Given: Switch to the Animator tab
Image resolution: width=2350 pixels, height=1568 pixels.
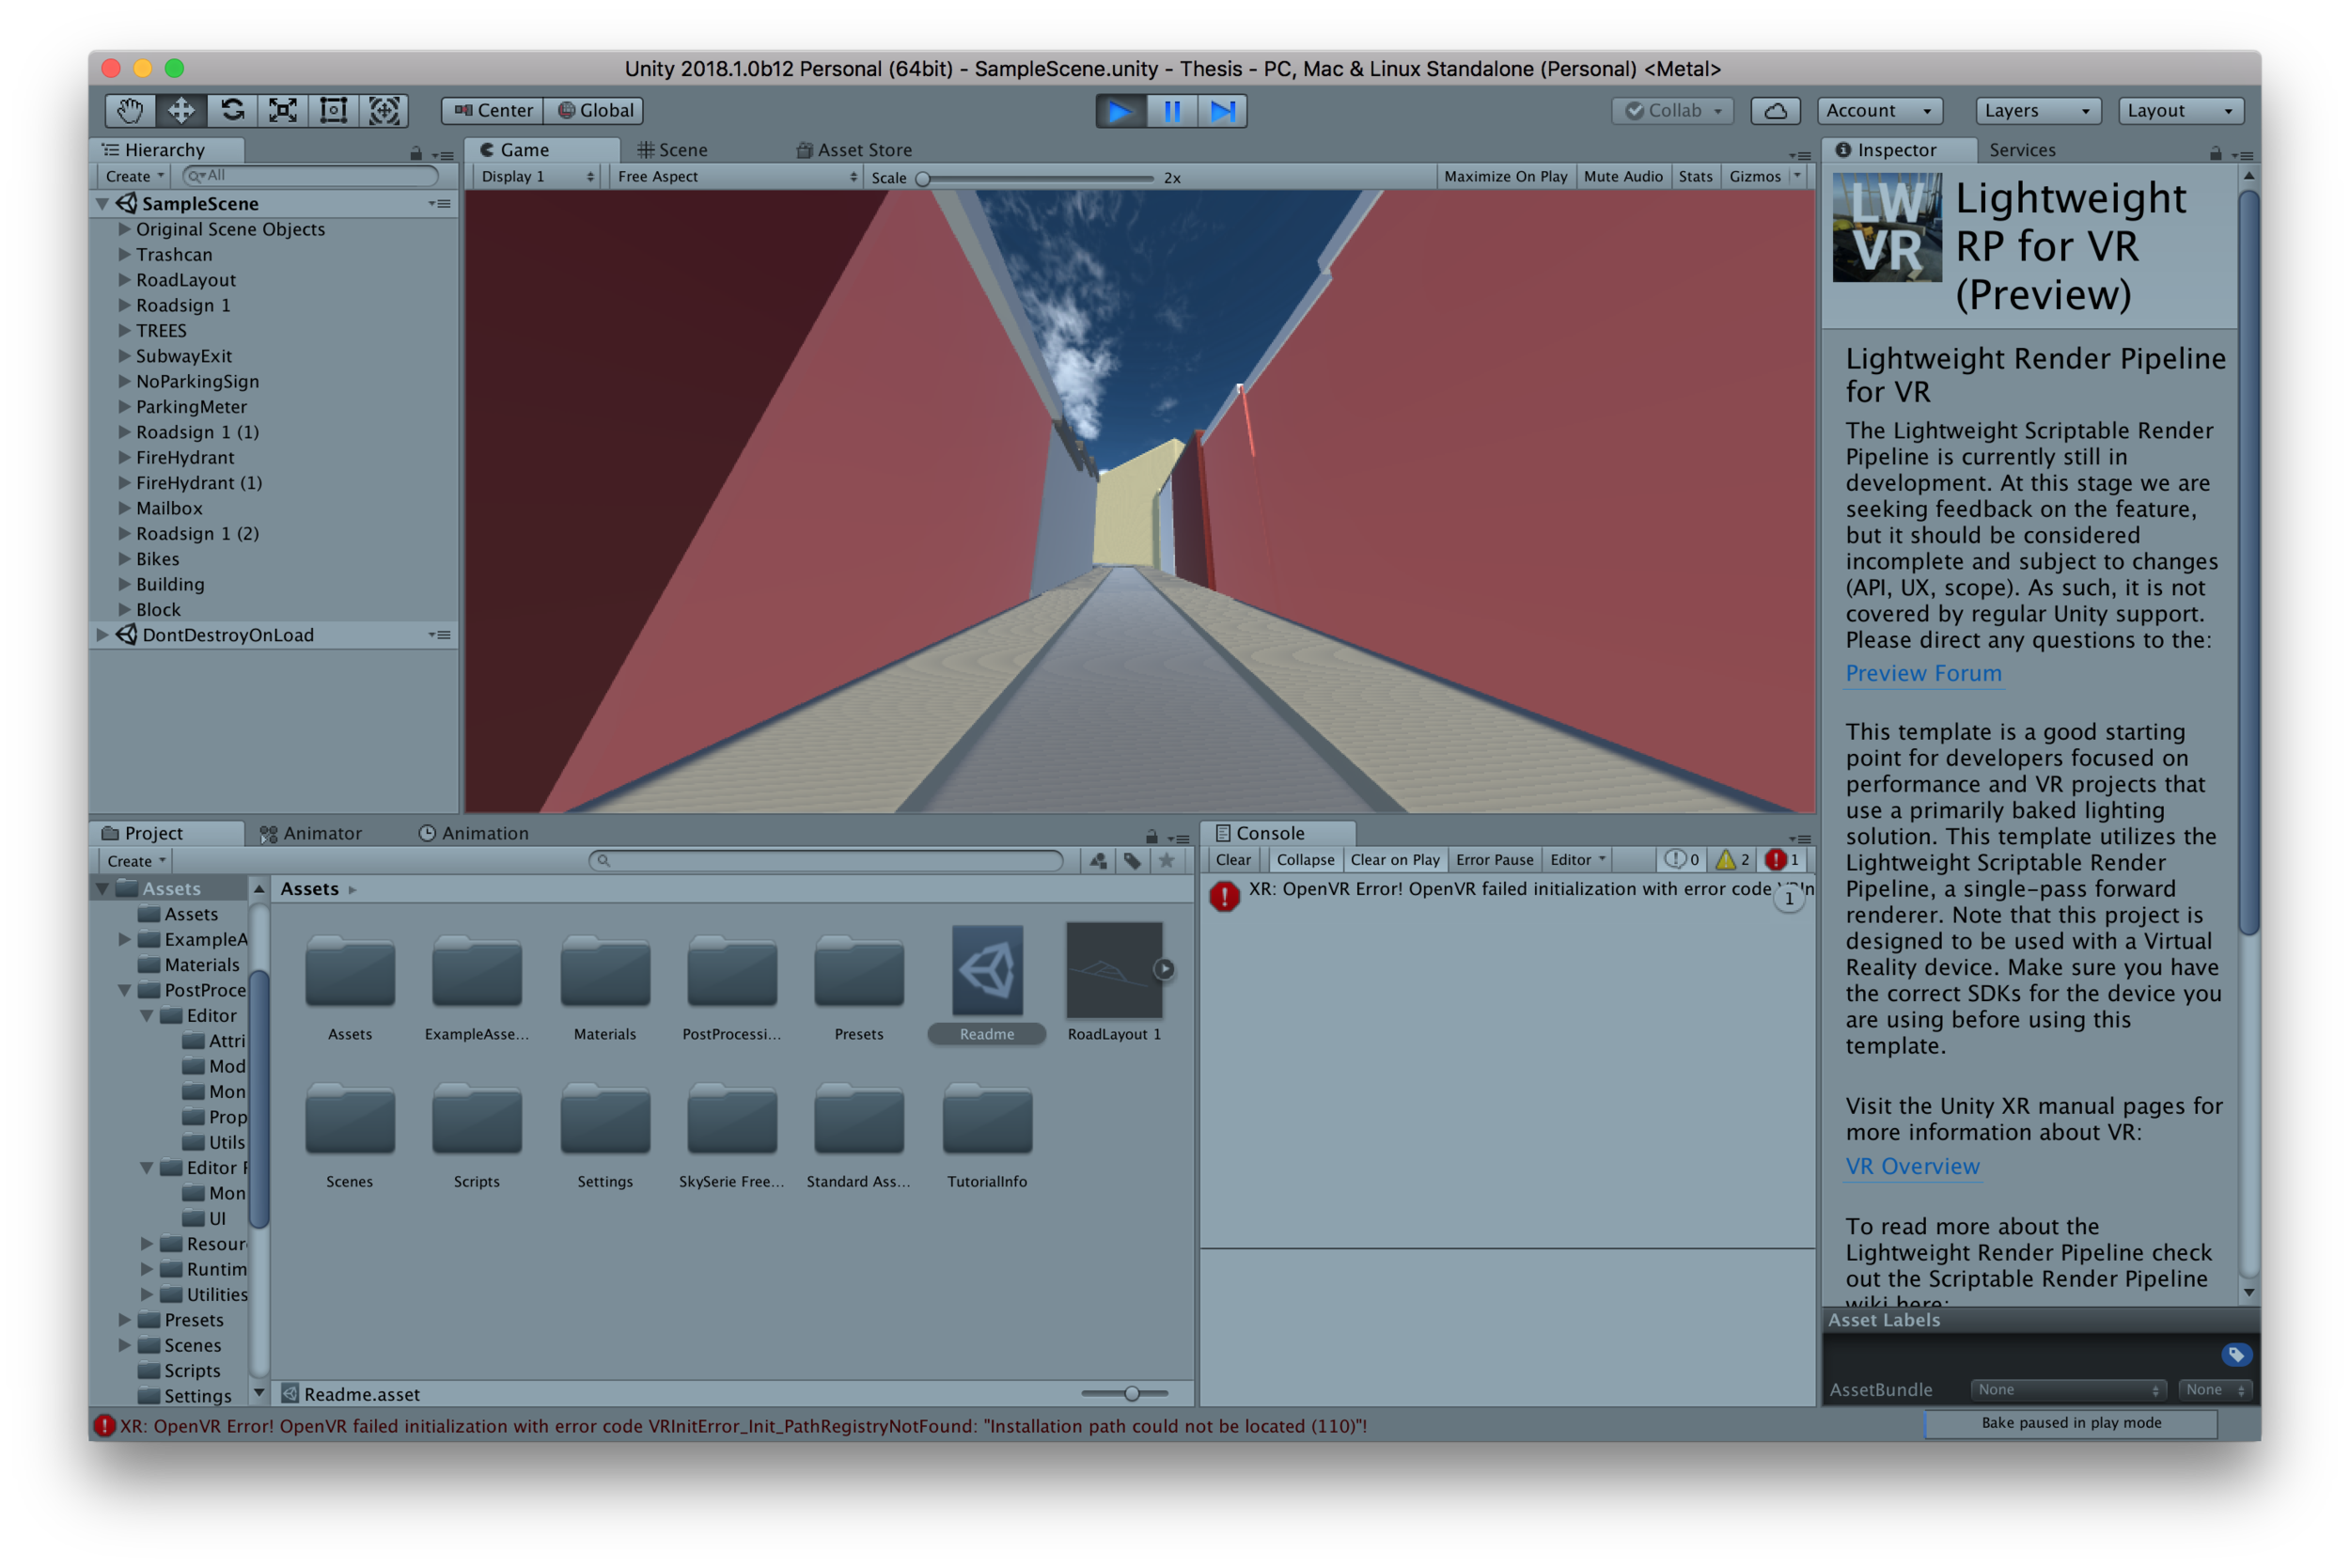Looking at the screenshot, I should click(x=311, y=833).
